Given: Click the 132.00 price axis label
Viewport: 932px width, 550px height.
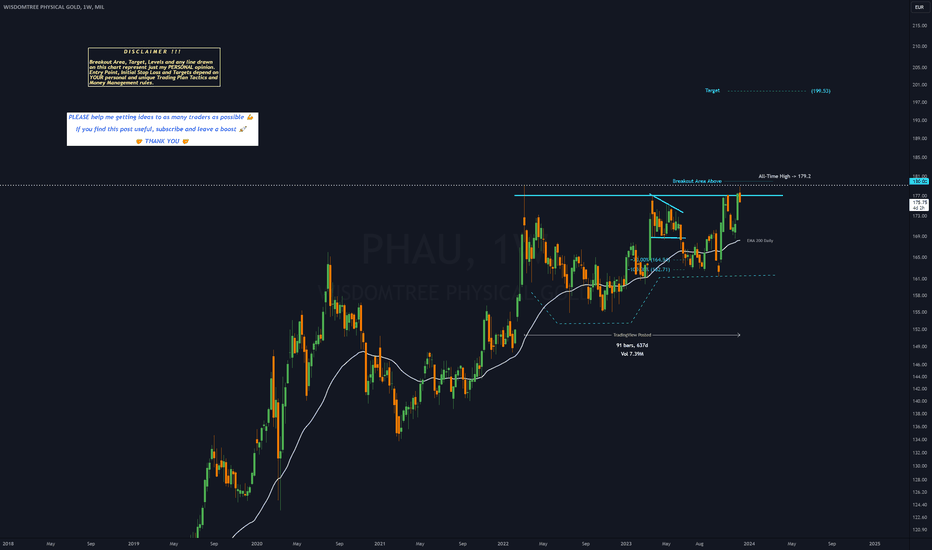Looking at the screenshot, I should coord(920,452).
